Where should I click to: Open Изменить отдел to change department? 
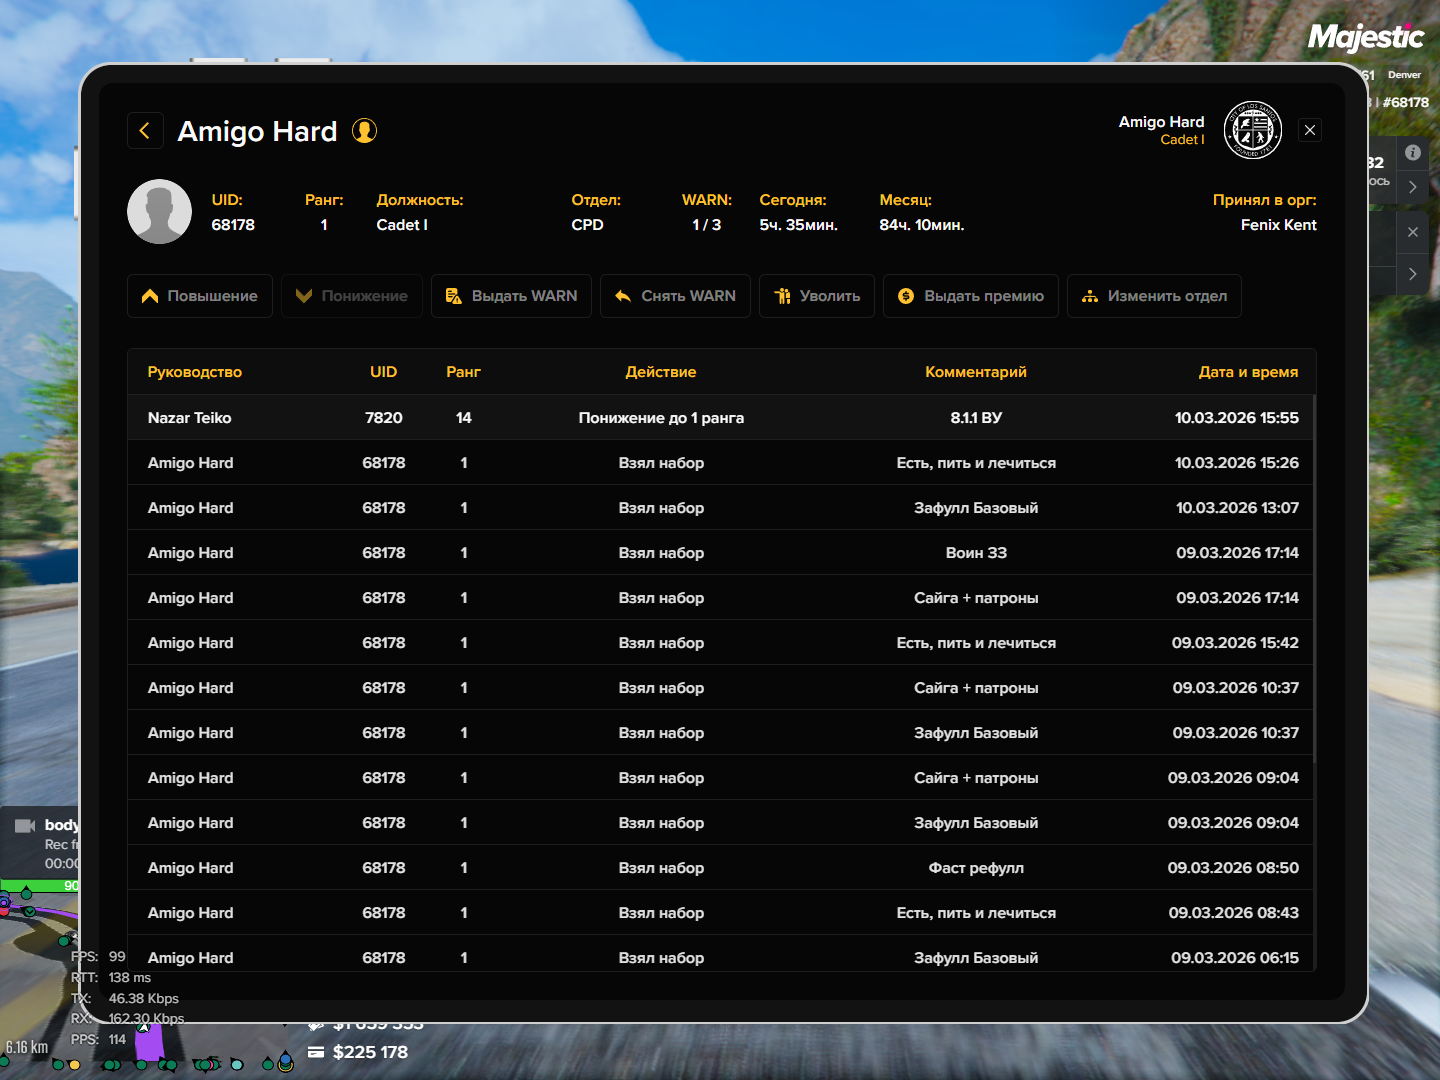click(1154, 296)
